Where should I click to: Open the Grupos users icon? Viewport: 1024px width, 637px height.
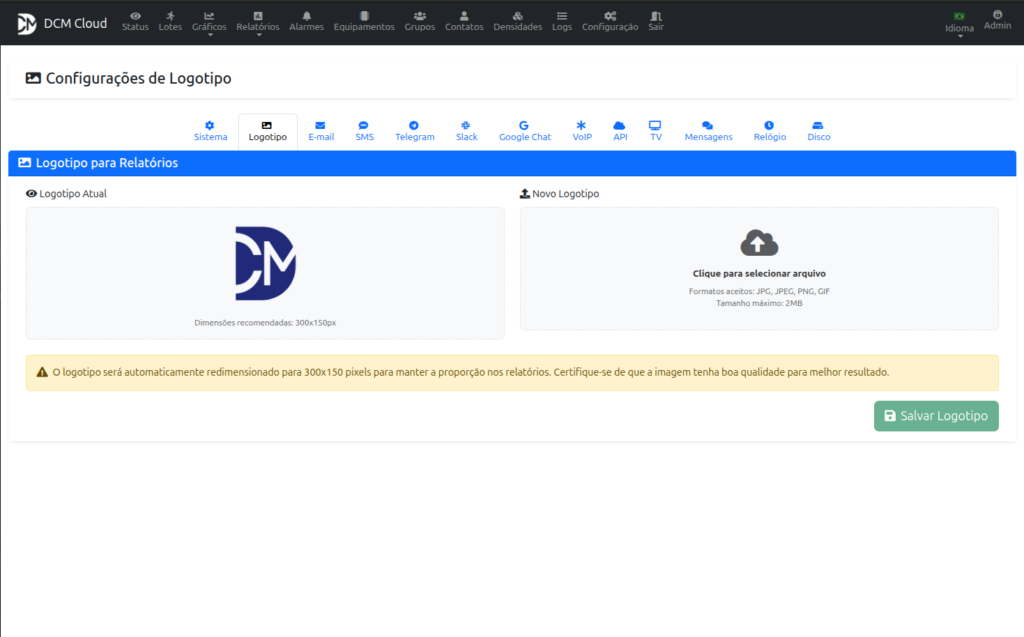420,16
